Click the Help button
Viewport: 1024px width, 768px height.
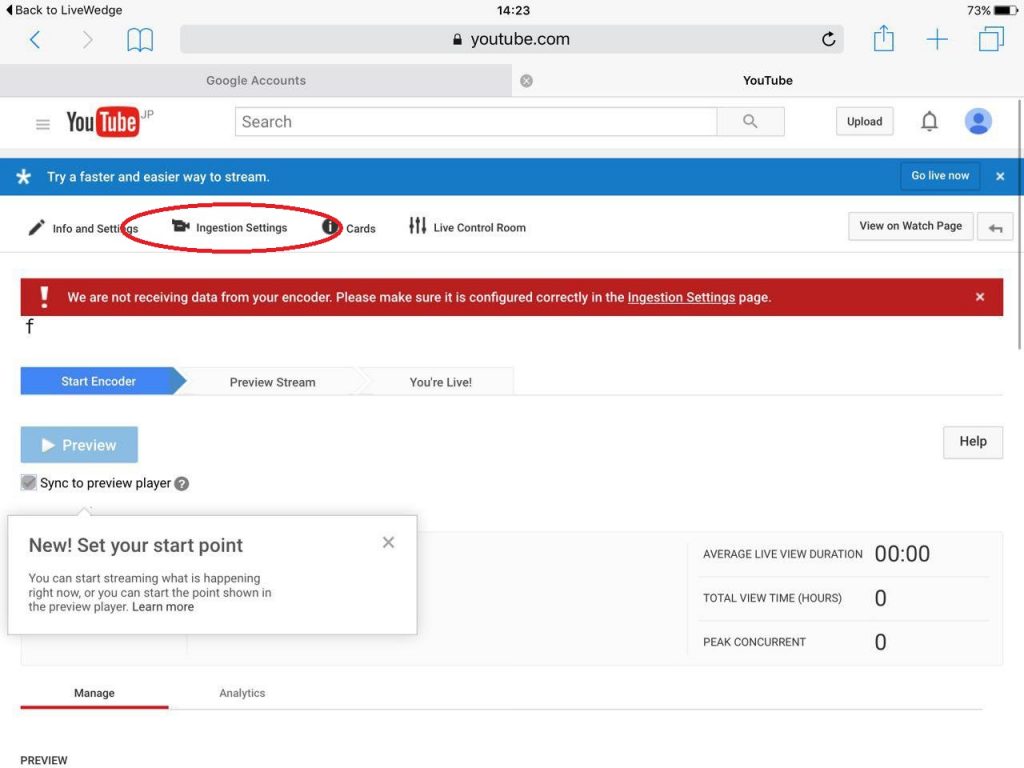point(972,441)
